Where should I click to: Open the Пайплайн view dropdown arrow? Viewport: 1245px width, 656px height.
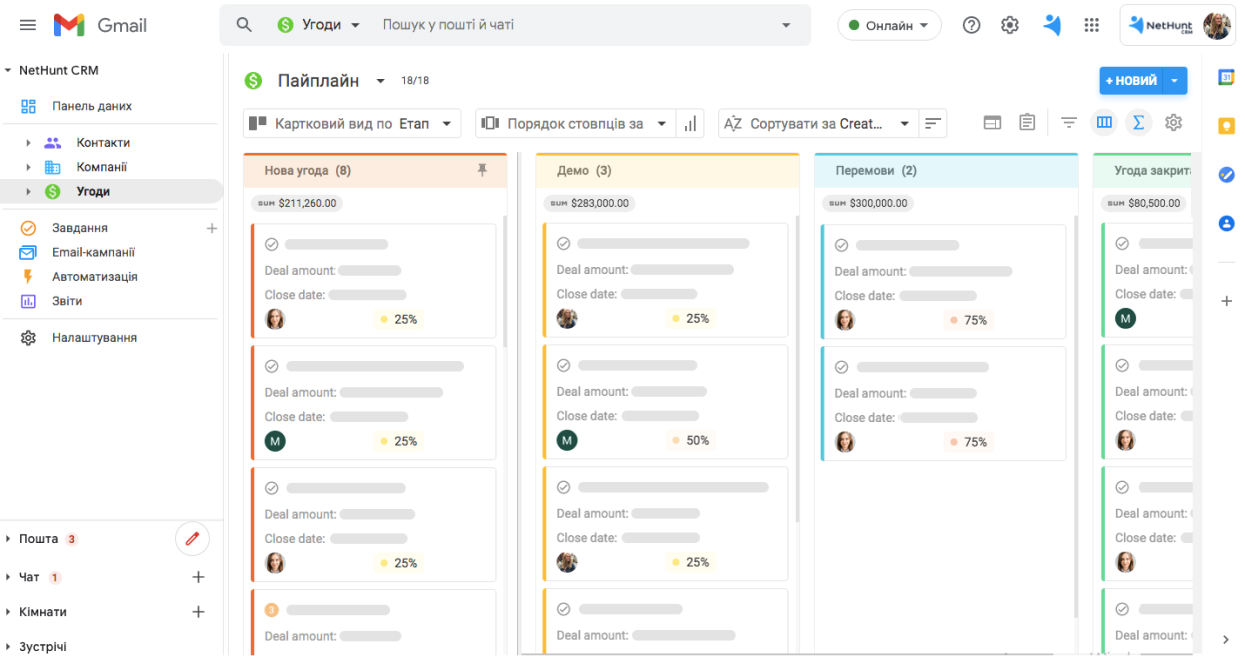pyautogui.click(x=380, y=81)
